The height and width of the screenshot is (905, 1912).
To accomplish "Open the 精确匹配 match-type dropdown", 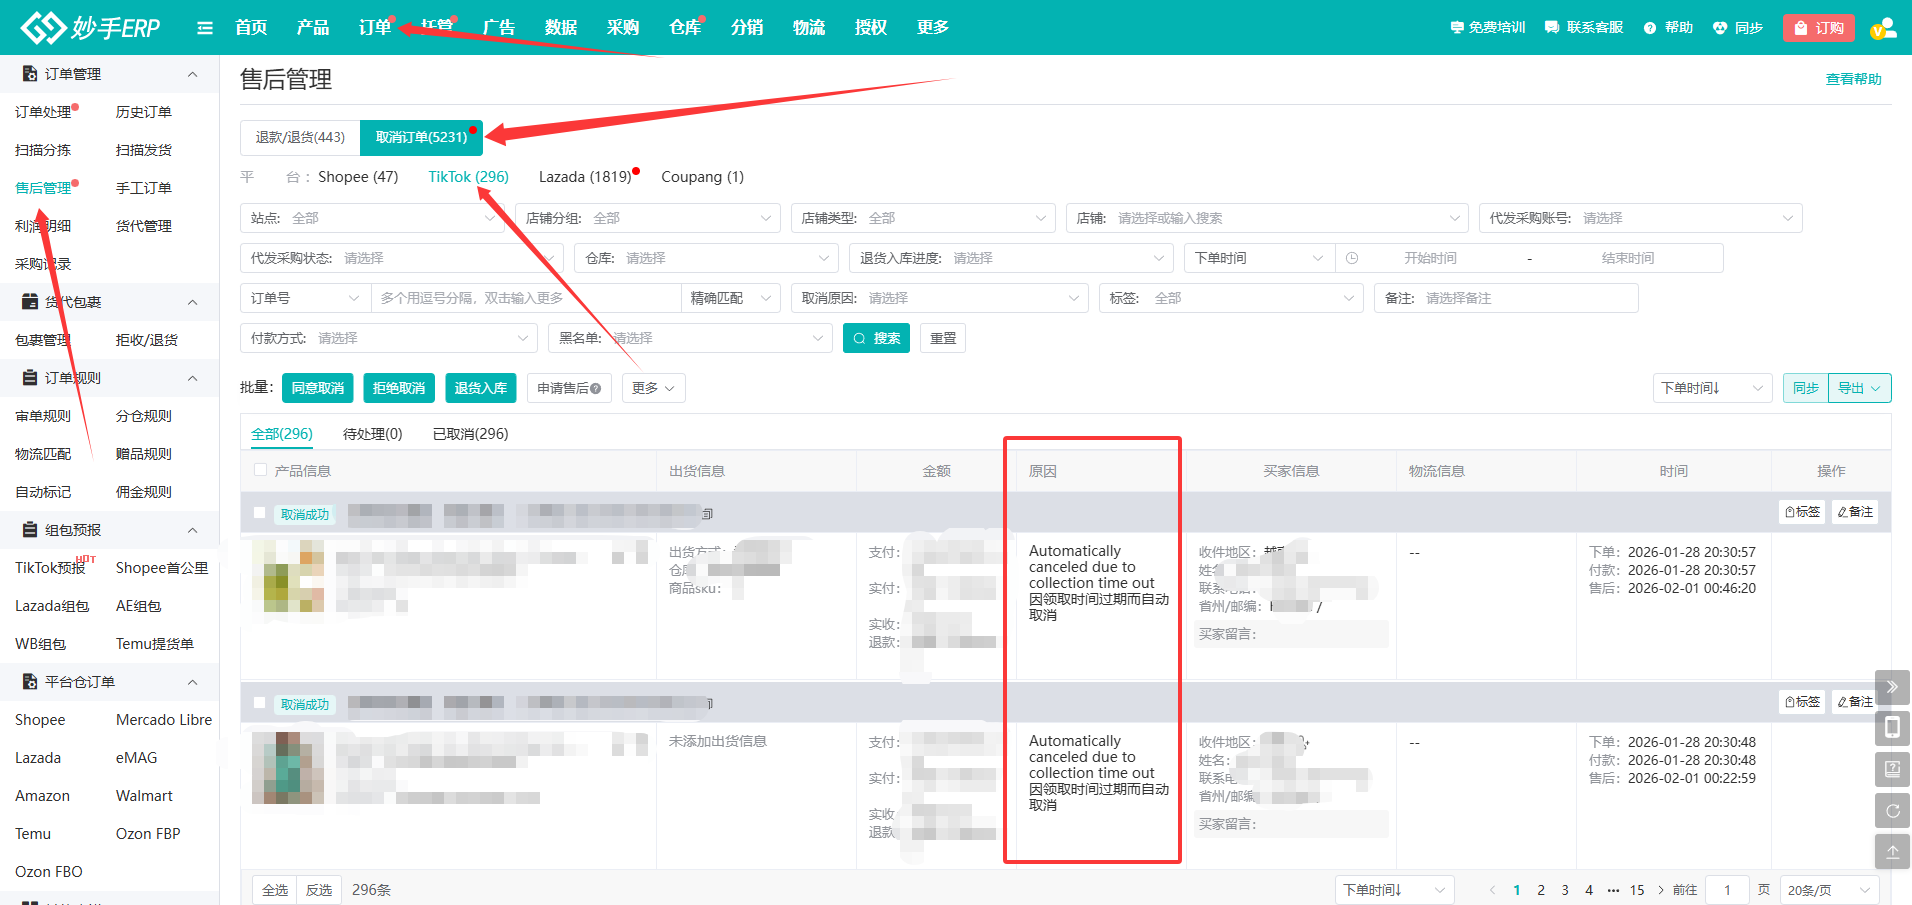I will point(731,298).
